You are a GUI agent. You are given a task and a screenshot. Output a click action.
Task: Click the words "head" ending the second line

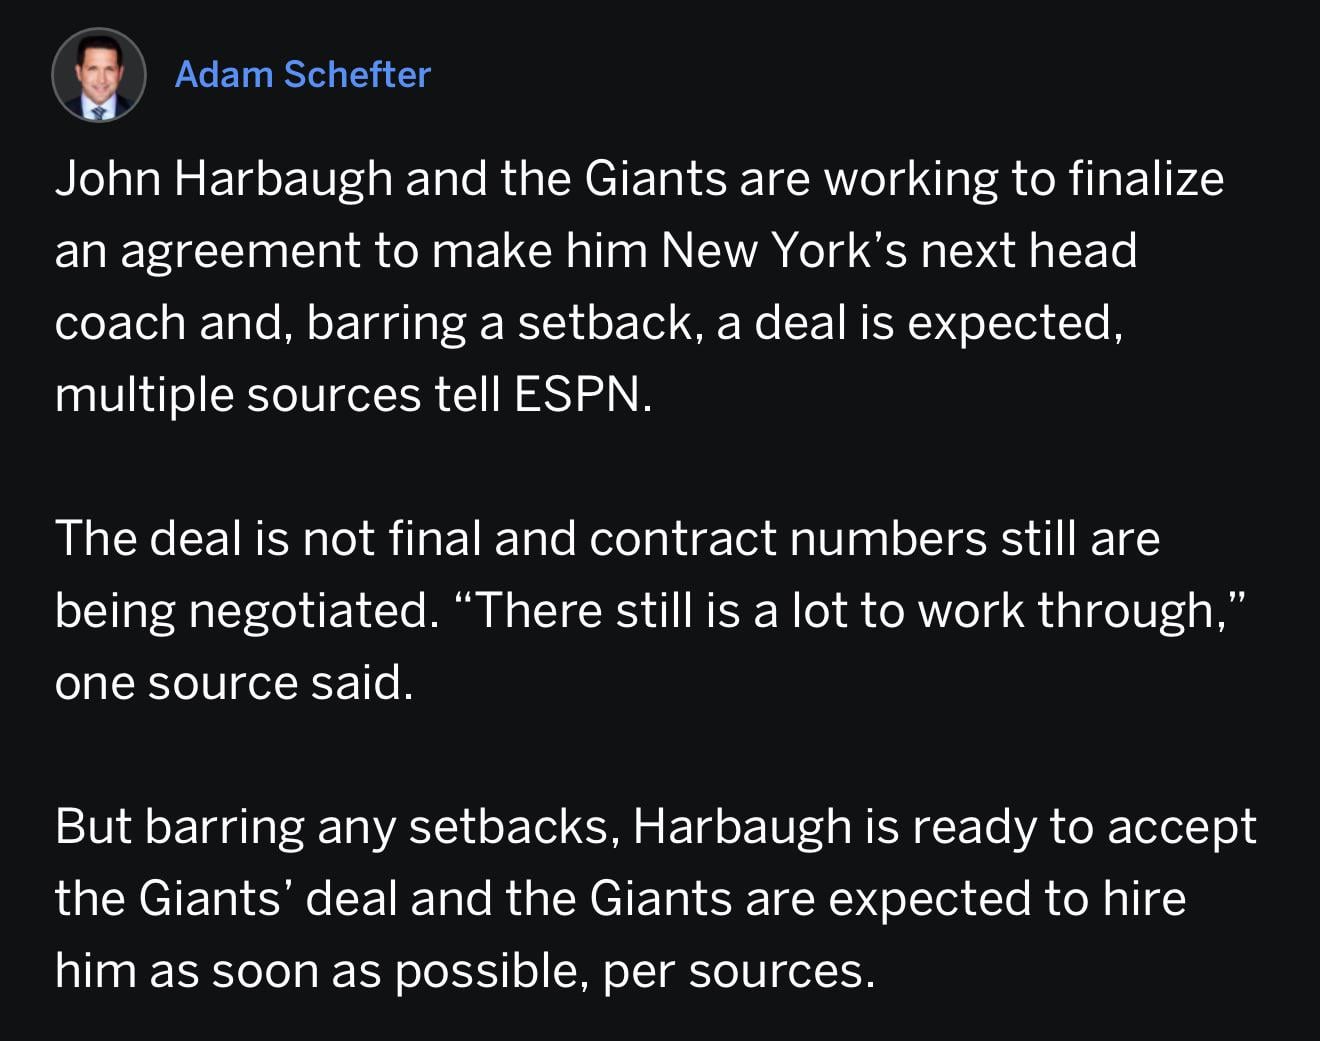(1083, 251)
